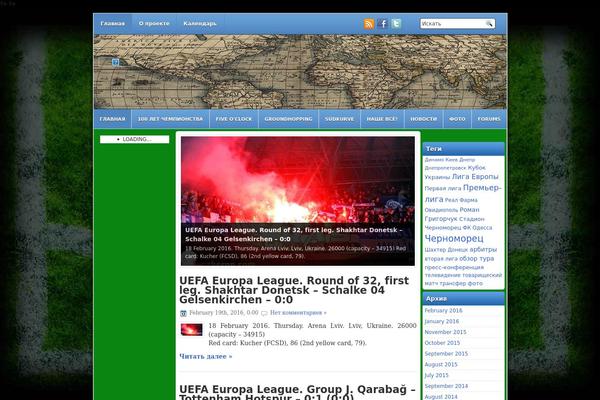Click the пресс-конференция tag
This screenshot has height=400, width=600.
454,268
